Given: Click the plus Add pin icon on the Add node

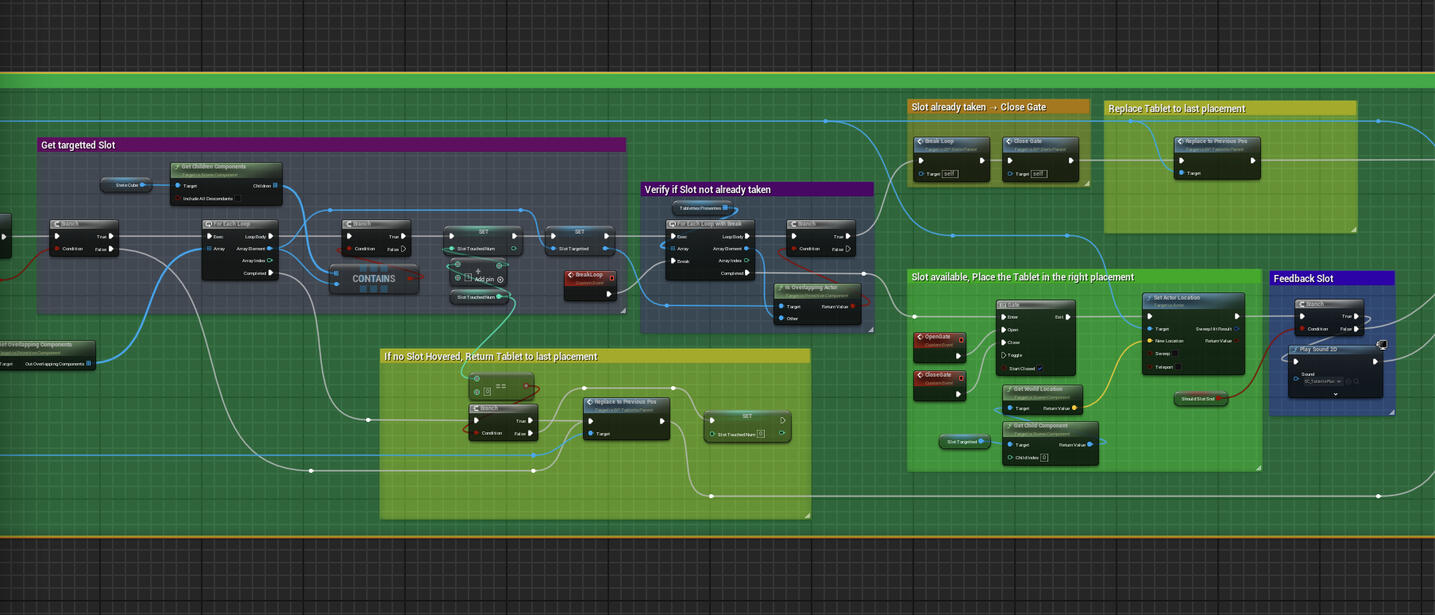Looking at the screenshot, I should (x=478, y=271).
